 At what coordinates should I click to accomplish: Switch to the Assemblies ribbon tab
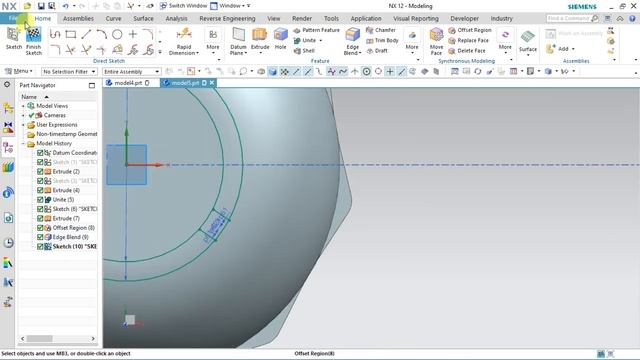pyautogui.click(x=78, y=18)
